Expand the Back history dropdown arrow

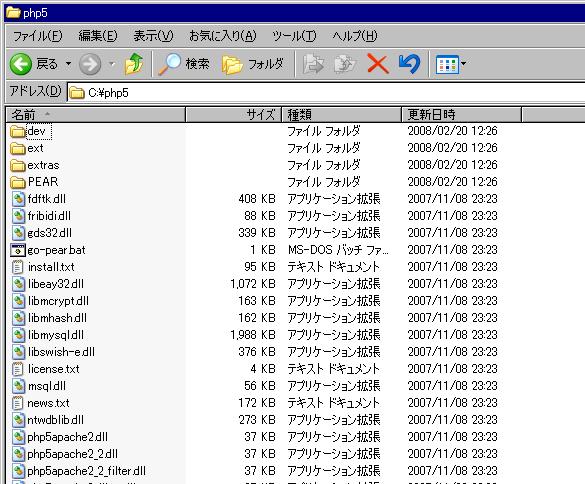[x=68, y=64]
